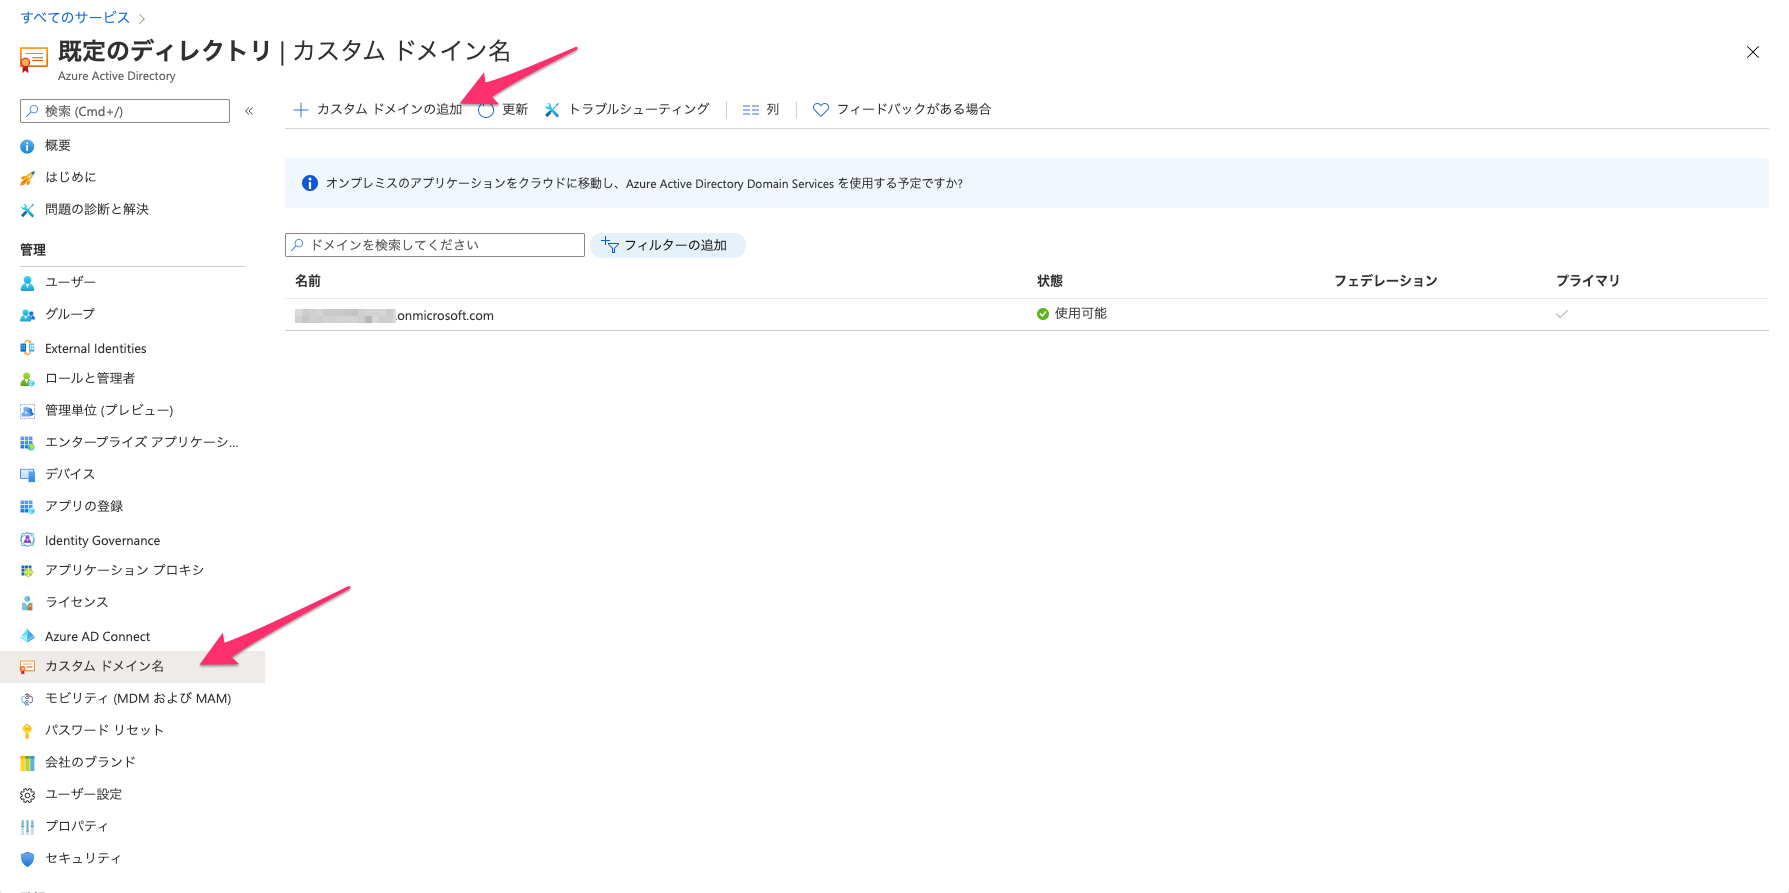Click the ロールと管理者 icon
Image resolution: width=1789 pixels, height=893 pixels.
[27, 379]
